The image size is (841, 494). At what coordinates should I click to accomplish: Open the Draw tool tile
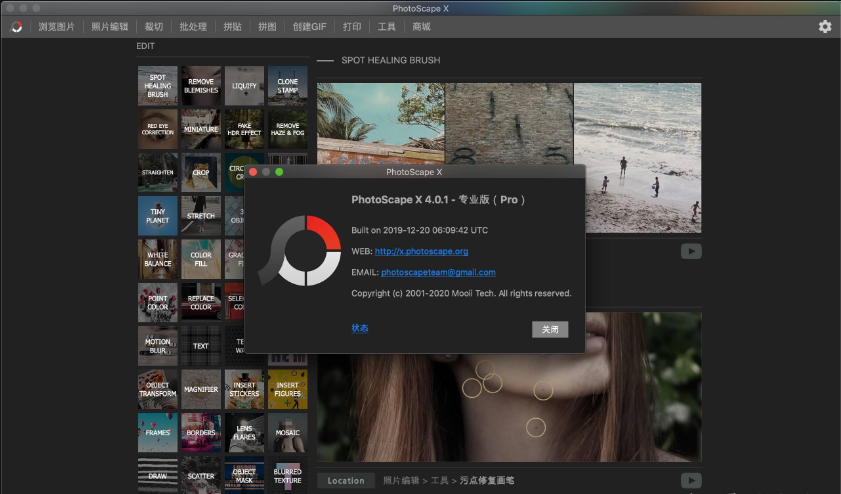coord(158,475)
